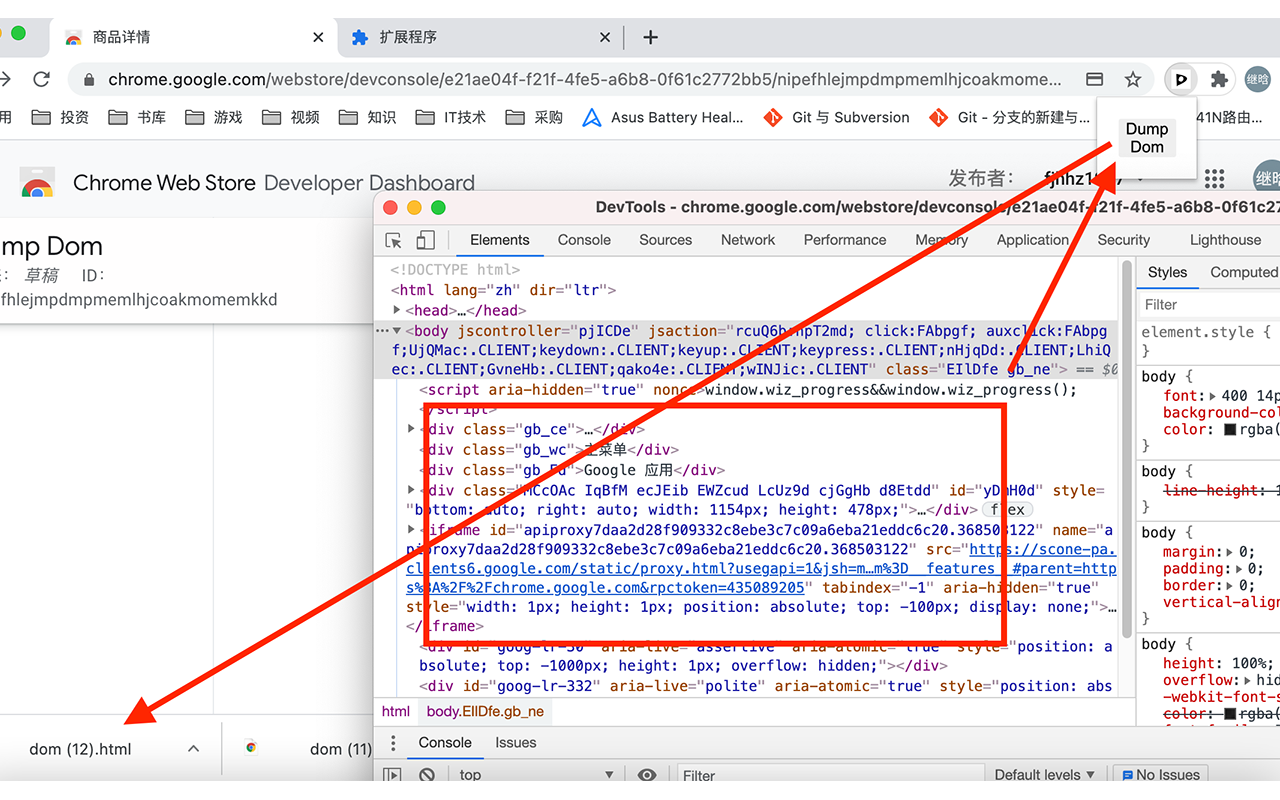Image resolution: width=1280 pixels, height=800 pixels.
Task: Expand the gb_ce div node
Action: click(x=412, y=429)
